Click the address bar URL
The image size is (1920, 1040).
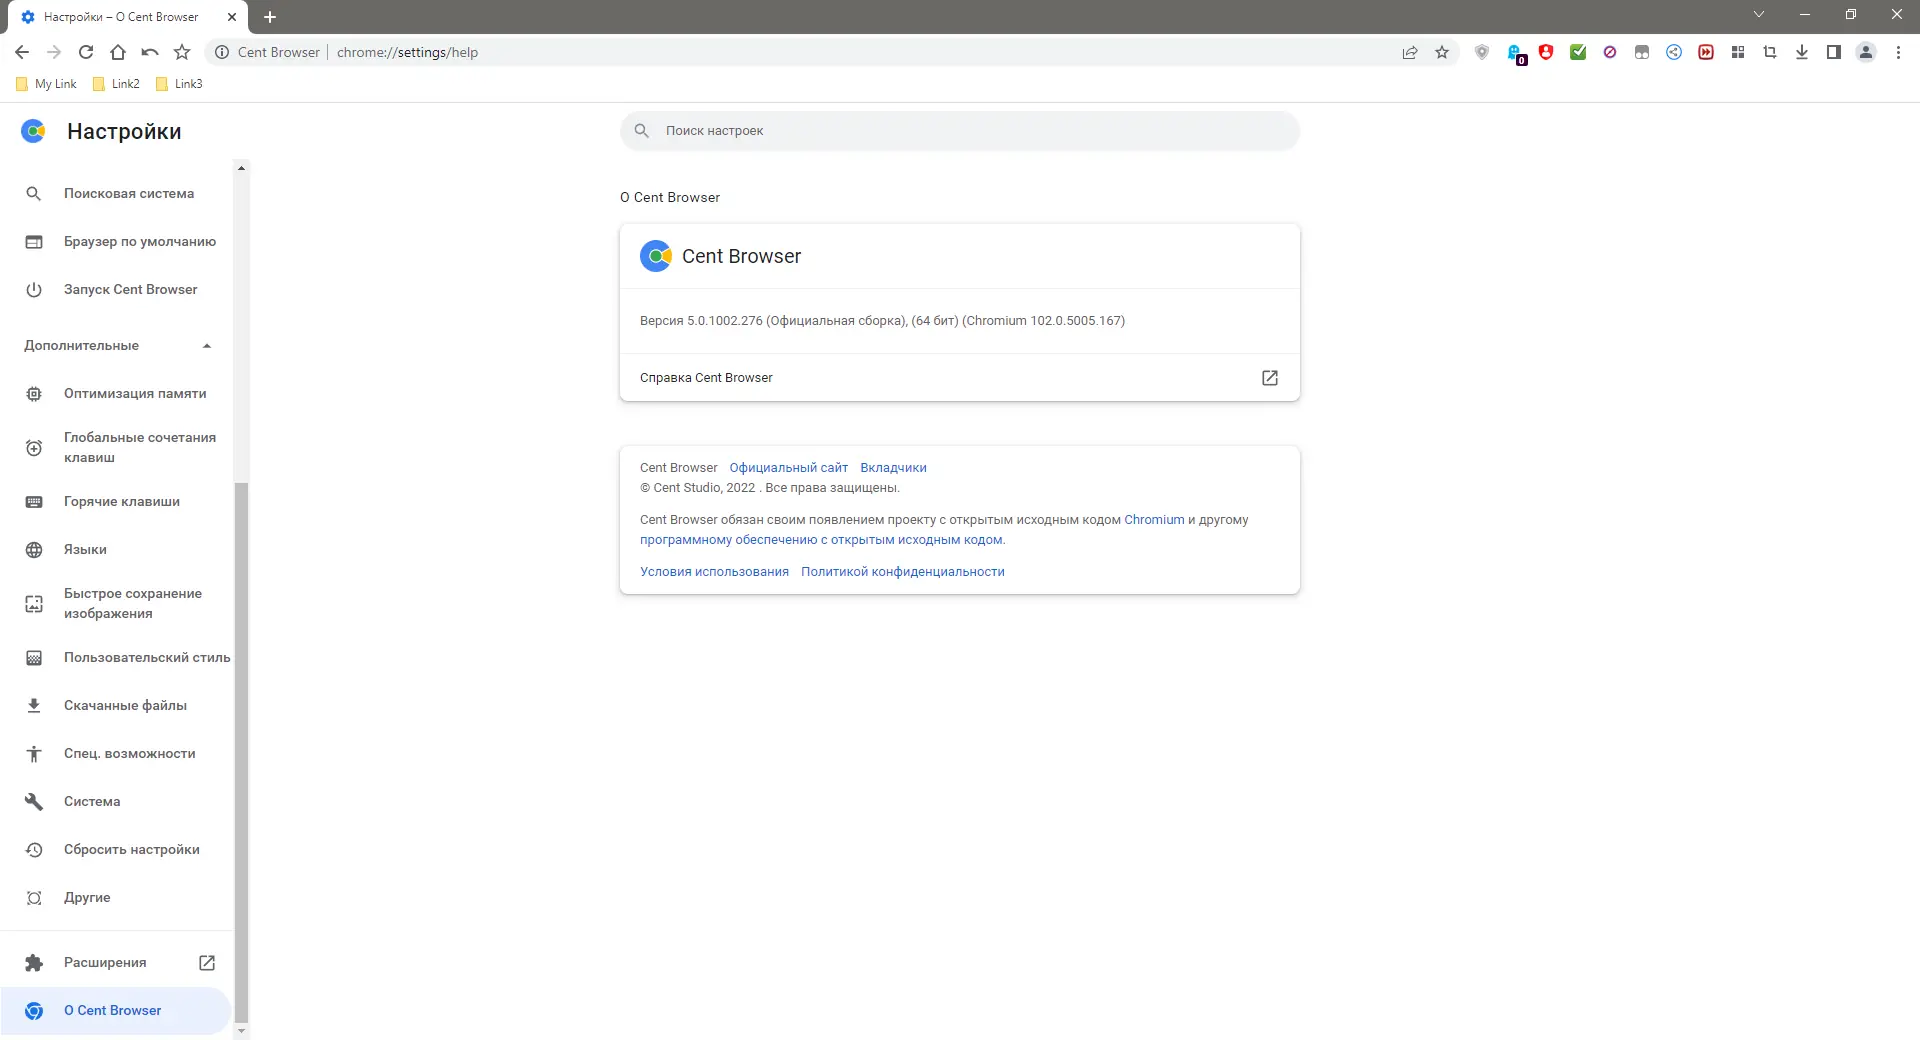click(407, 52)
